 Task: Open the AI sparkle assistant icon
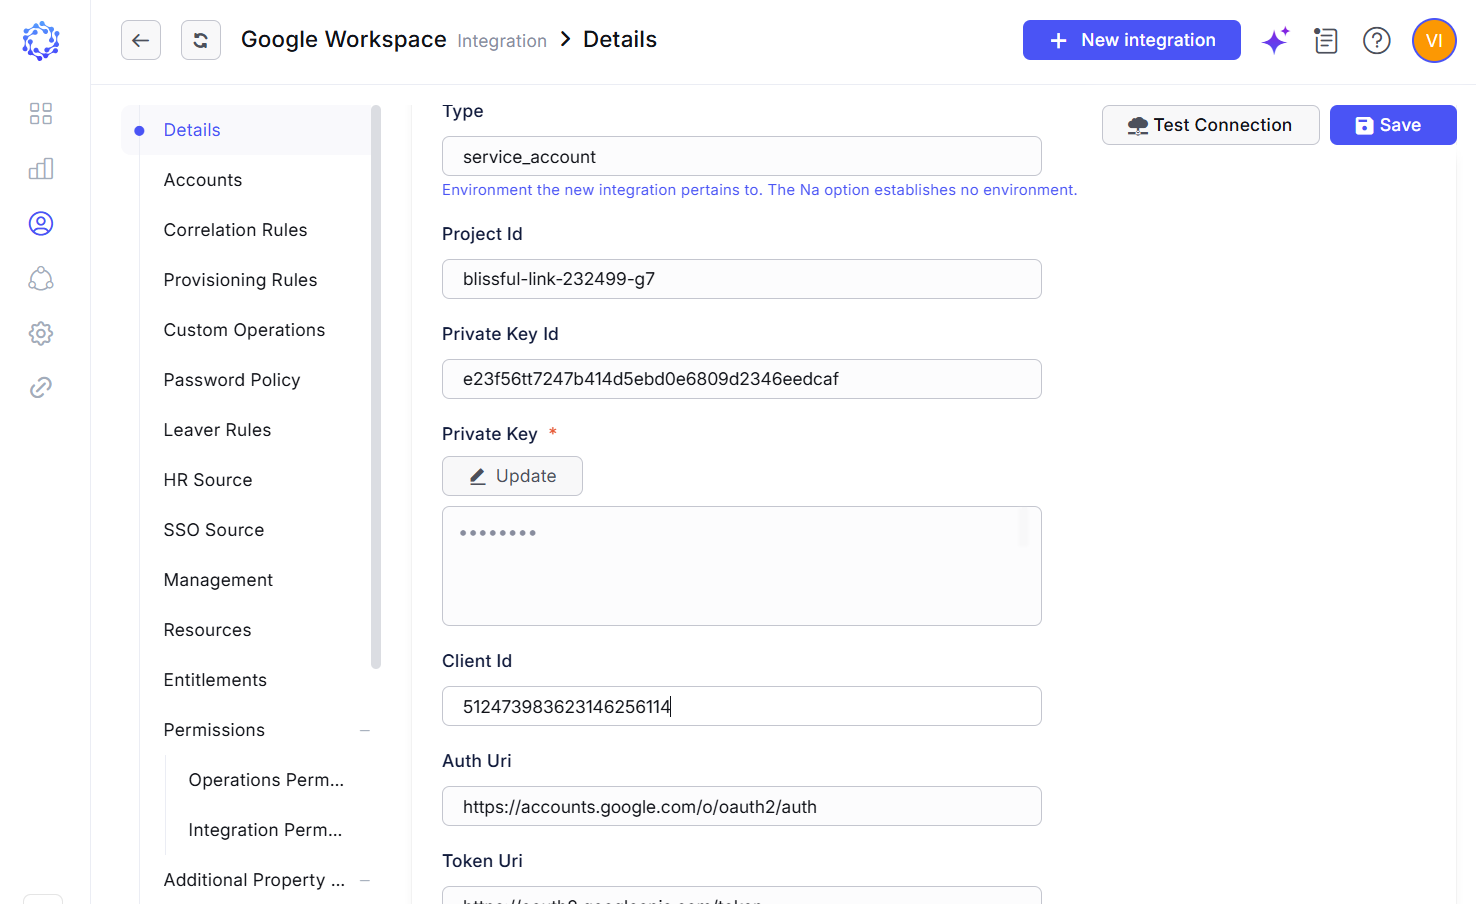pos(1276,40)
